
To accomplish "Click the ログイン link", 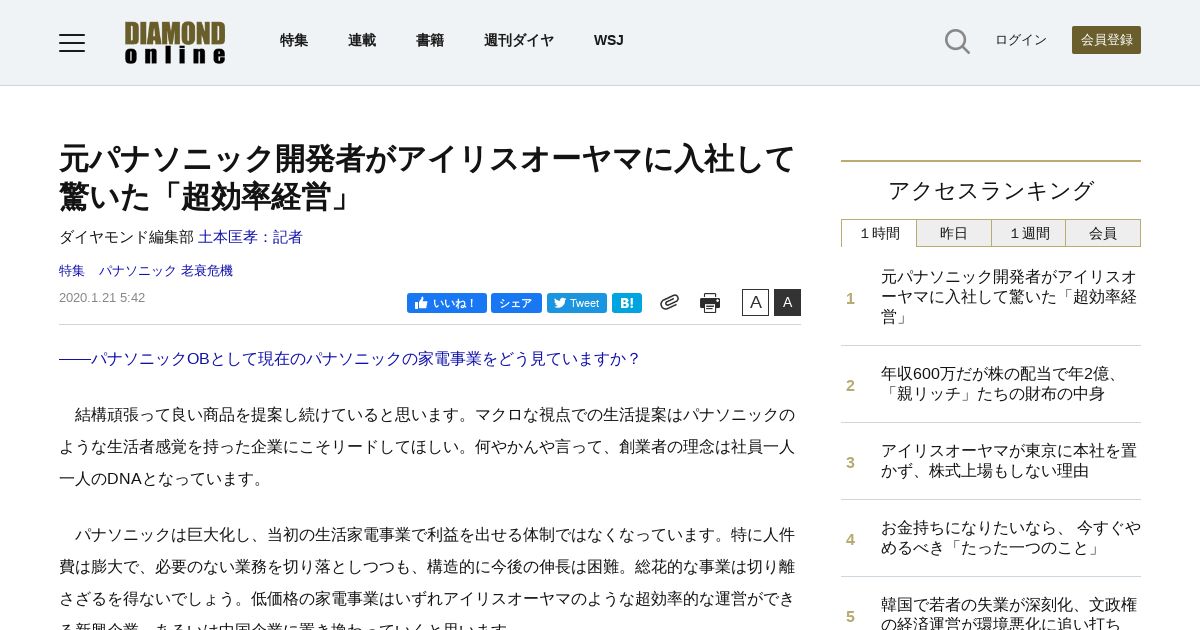I will click(x=1021, y=40).
